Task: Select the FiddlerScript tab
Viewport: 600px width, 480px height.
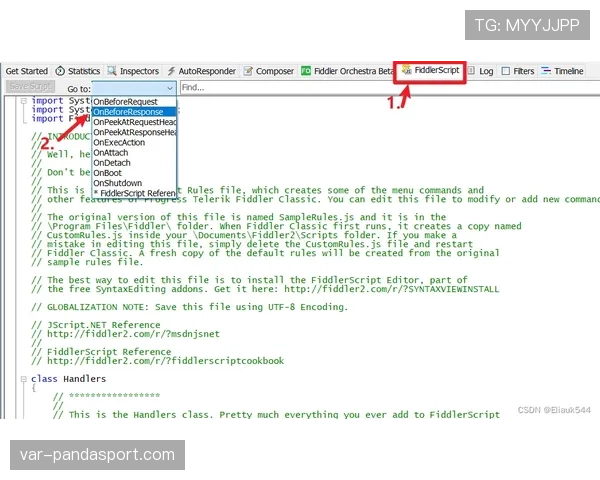Action: click(x=430, y=70)
